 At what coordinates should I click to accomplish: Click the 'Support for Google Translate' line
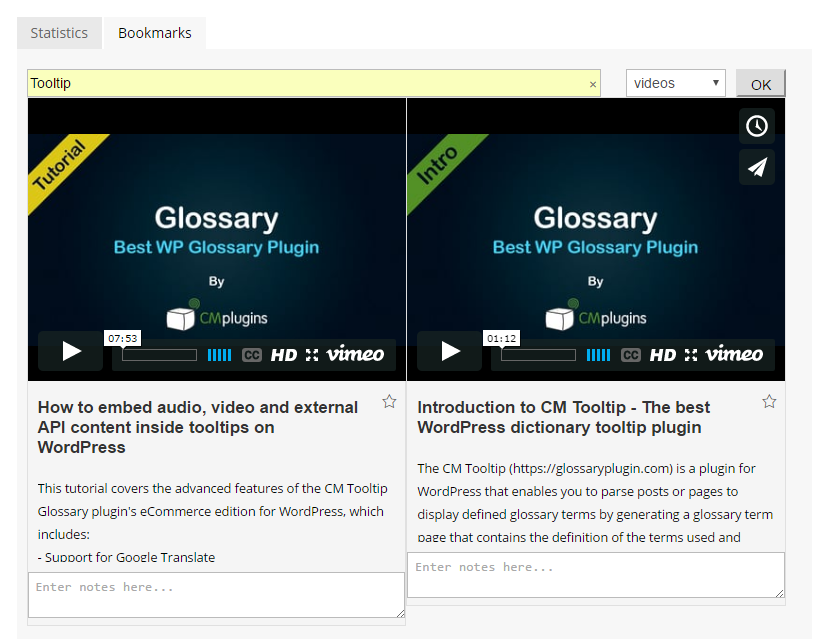tap(126, 557)
